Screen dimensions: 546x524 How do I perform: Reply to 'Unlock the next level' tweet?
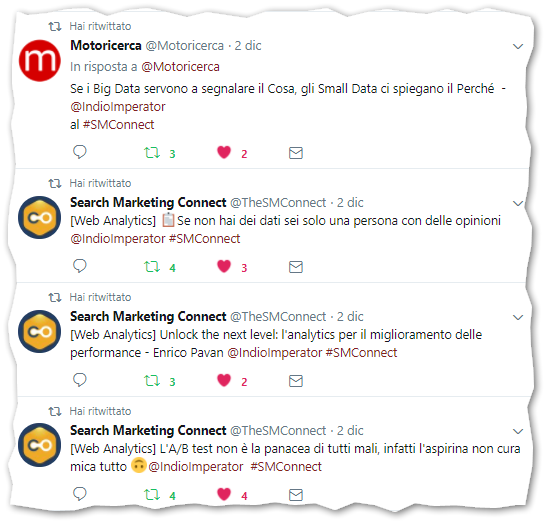pos(80,380)
